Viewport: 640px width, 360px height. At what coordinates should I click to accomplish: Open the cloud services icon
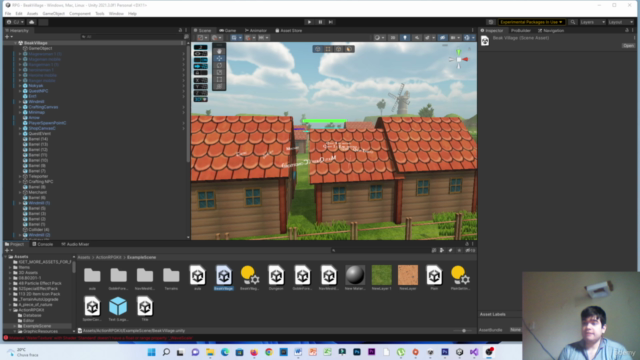click(31, 22)
